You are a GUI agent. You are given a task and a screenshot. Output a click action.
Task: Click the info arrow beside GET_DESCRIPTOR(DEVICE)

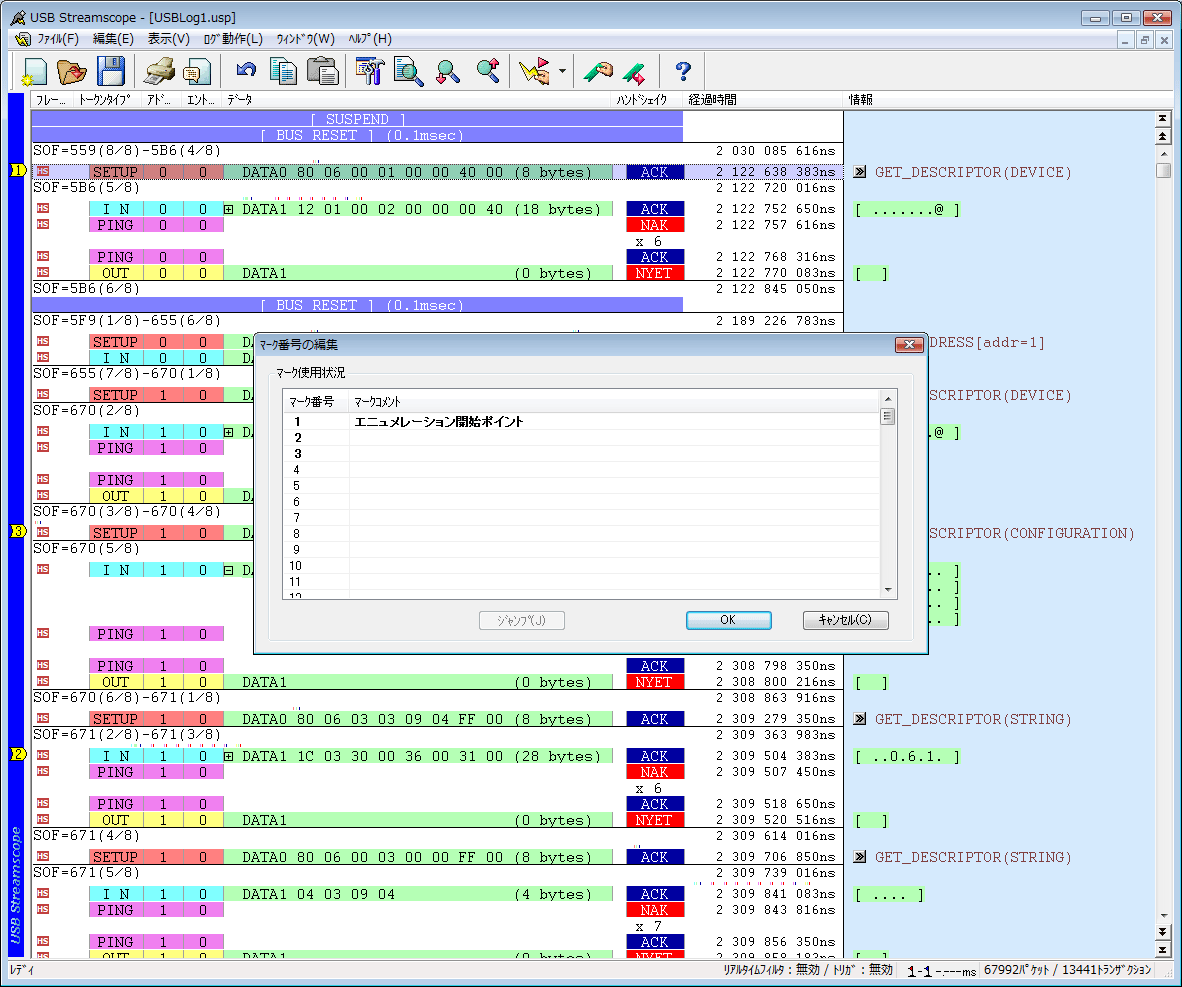click(x=859, y=172)
